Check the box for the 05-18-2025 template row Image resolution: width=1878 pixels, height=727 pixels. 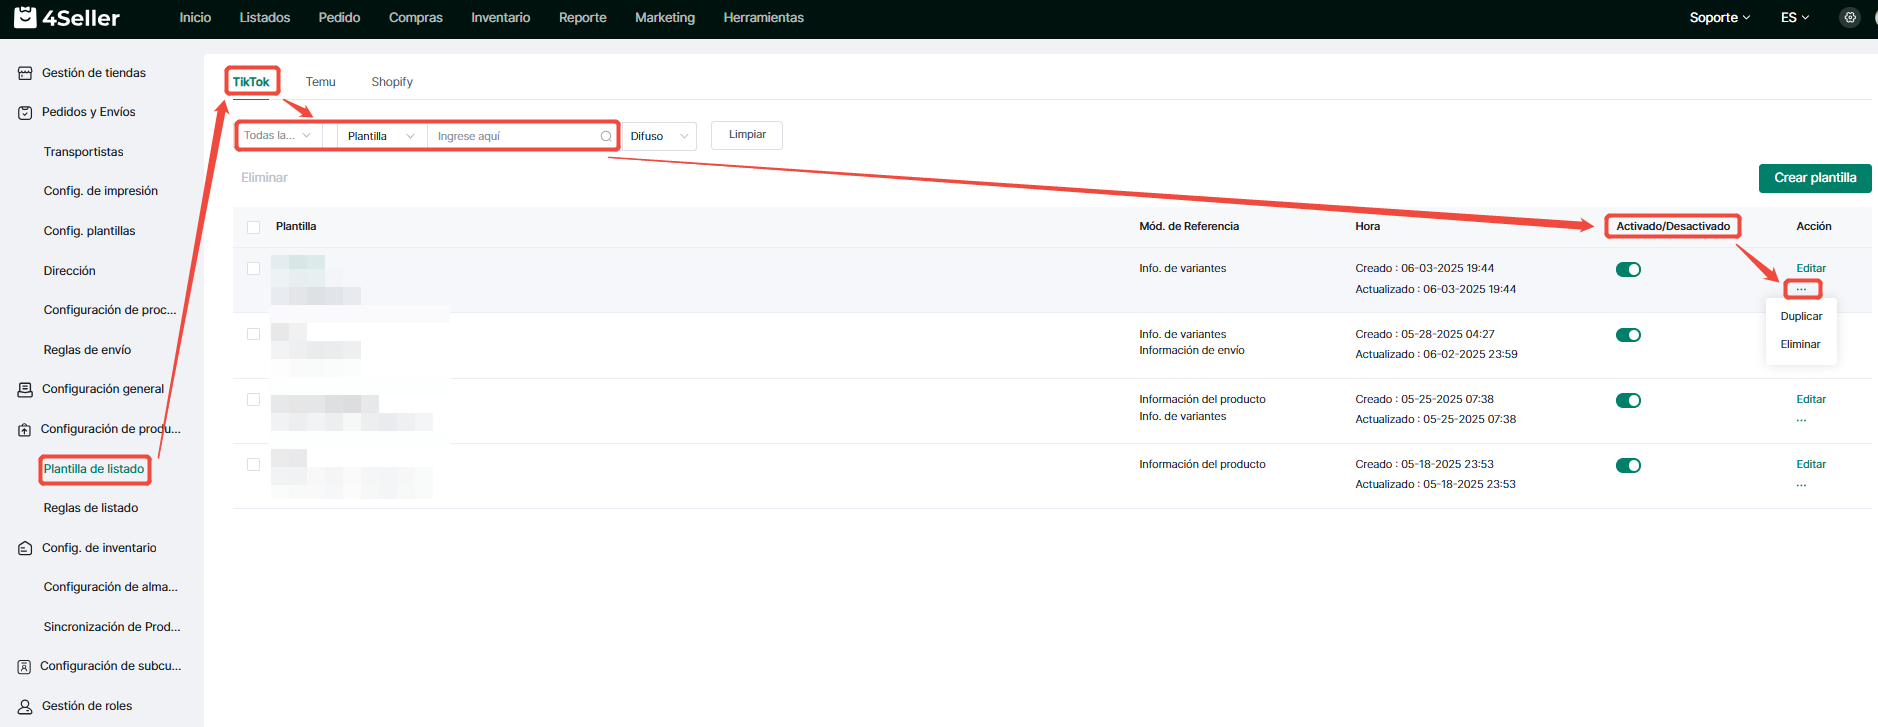[x=253, y=464]
